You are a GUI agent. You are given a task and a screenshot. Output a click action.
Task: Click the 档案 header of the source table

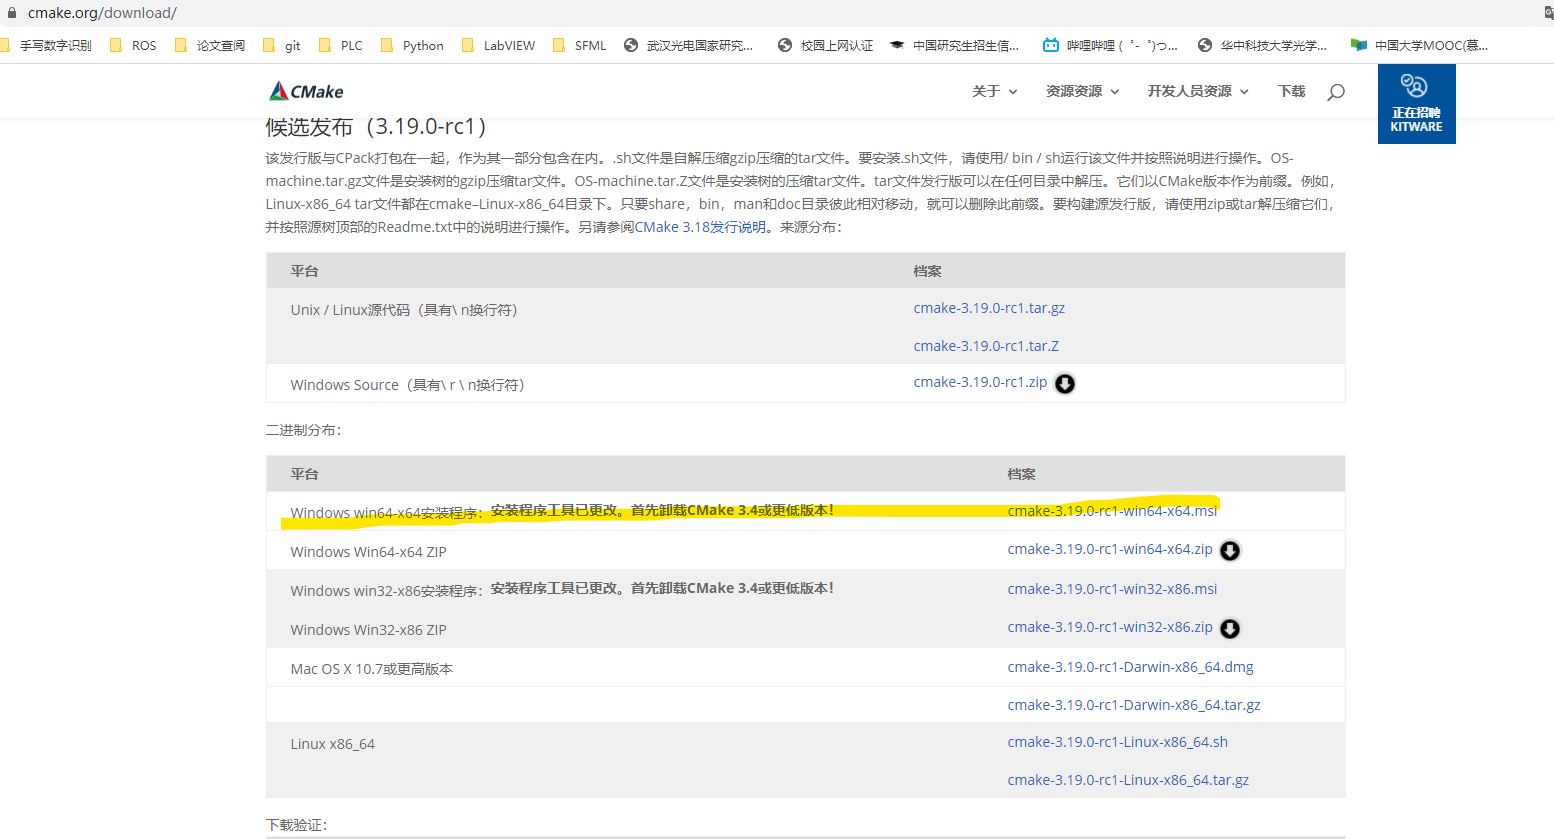pos(927,271)
